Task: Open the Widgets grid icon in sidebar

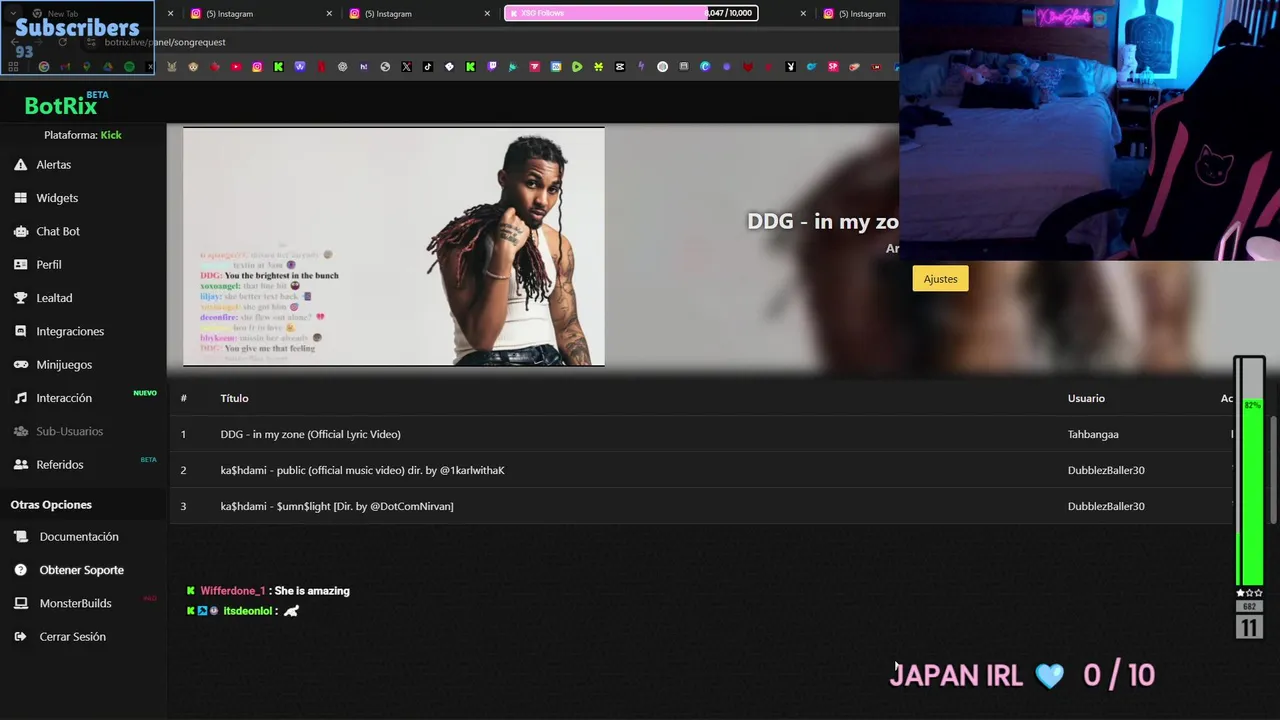Action: [20, 198]
